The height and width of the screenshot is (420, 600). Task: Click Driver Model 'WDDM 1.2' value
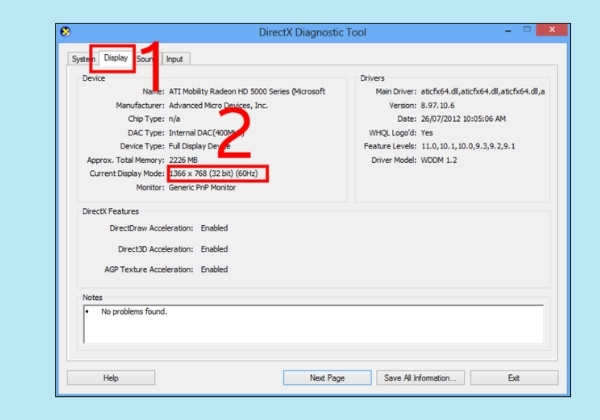(439, 160)
